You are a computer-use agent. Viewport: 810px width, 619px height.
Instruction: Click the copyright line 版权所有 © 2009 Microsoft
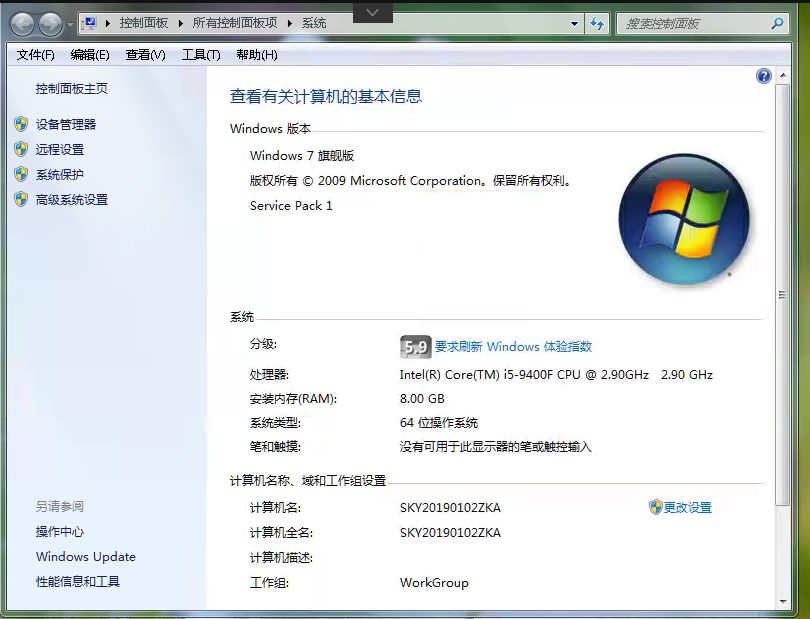[x=411, y=181]
